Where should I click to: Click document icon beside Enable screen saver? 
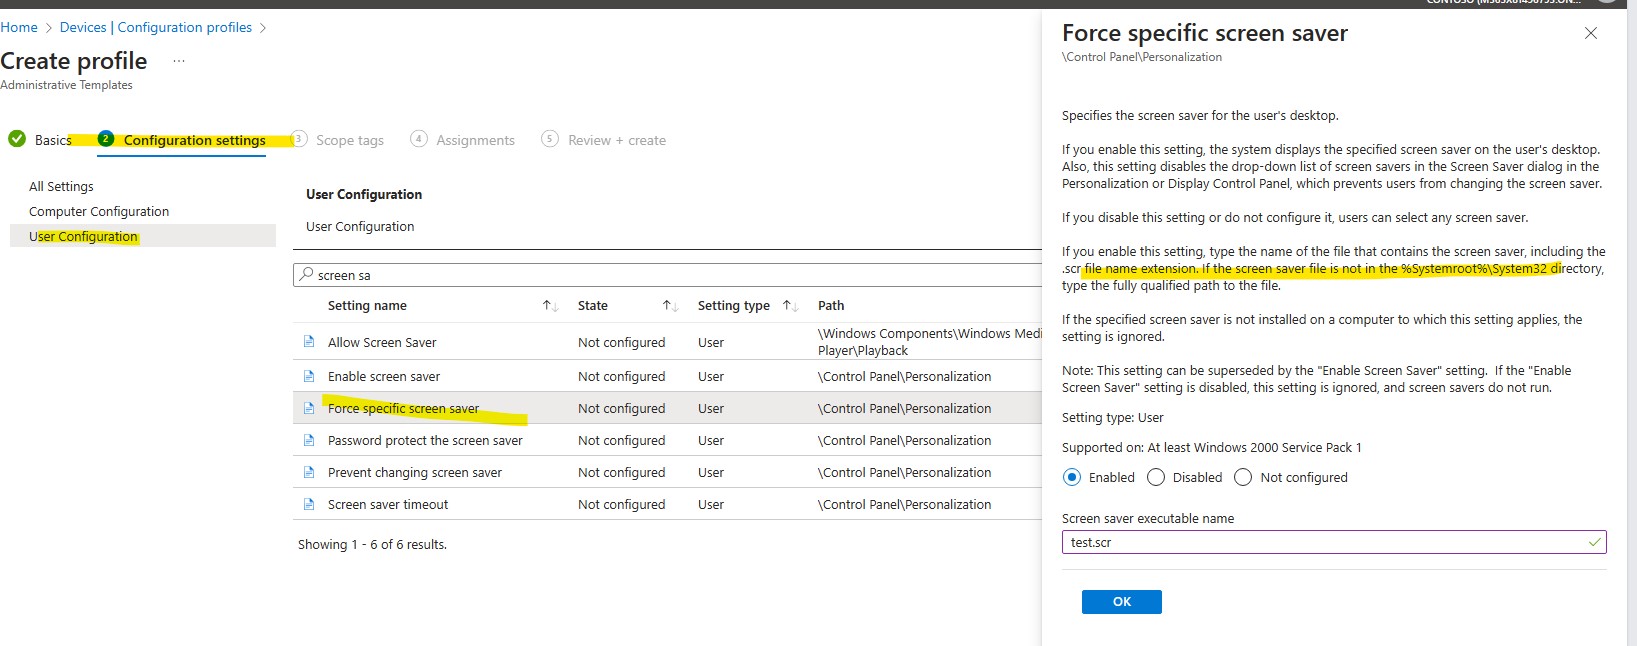(x=309, y=376)
